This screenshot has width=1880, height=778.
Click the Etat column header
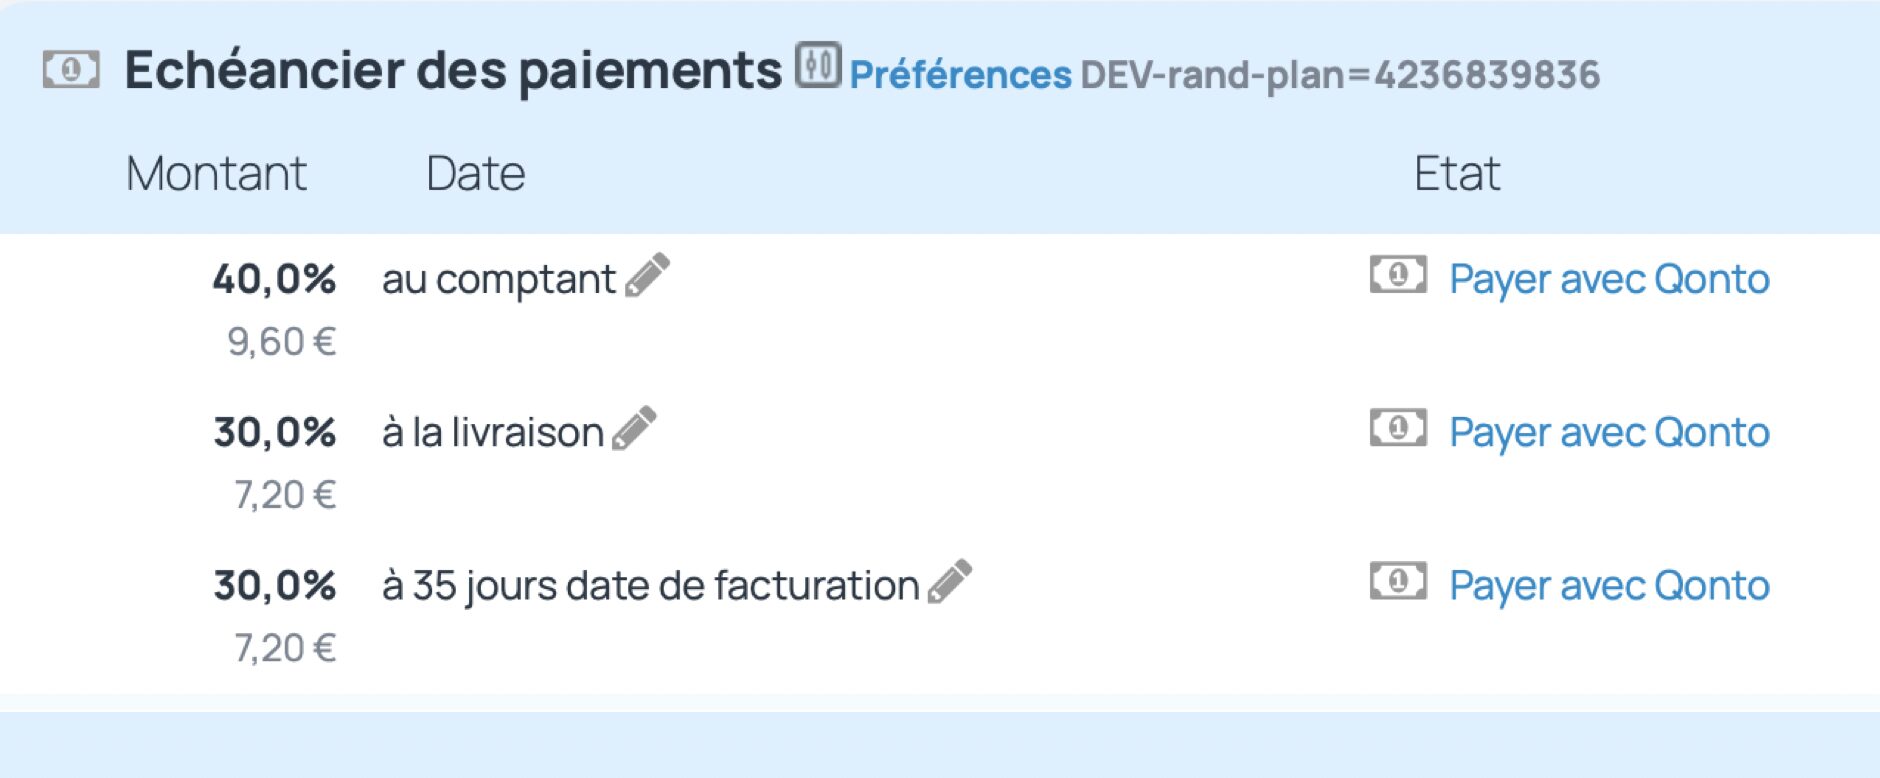[x=1456, y=174]
